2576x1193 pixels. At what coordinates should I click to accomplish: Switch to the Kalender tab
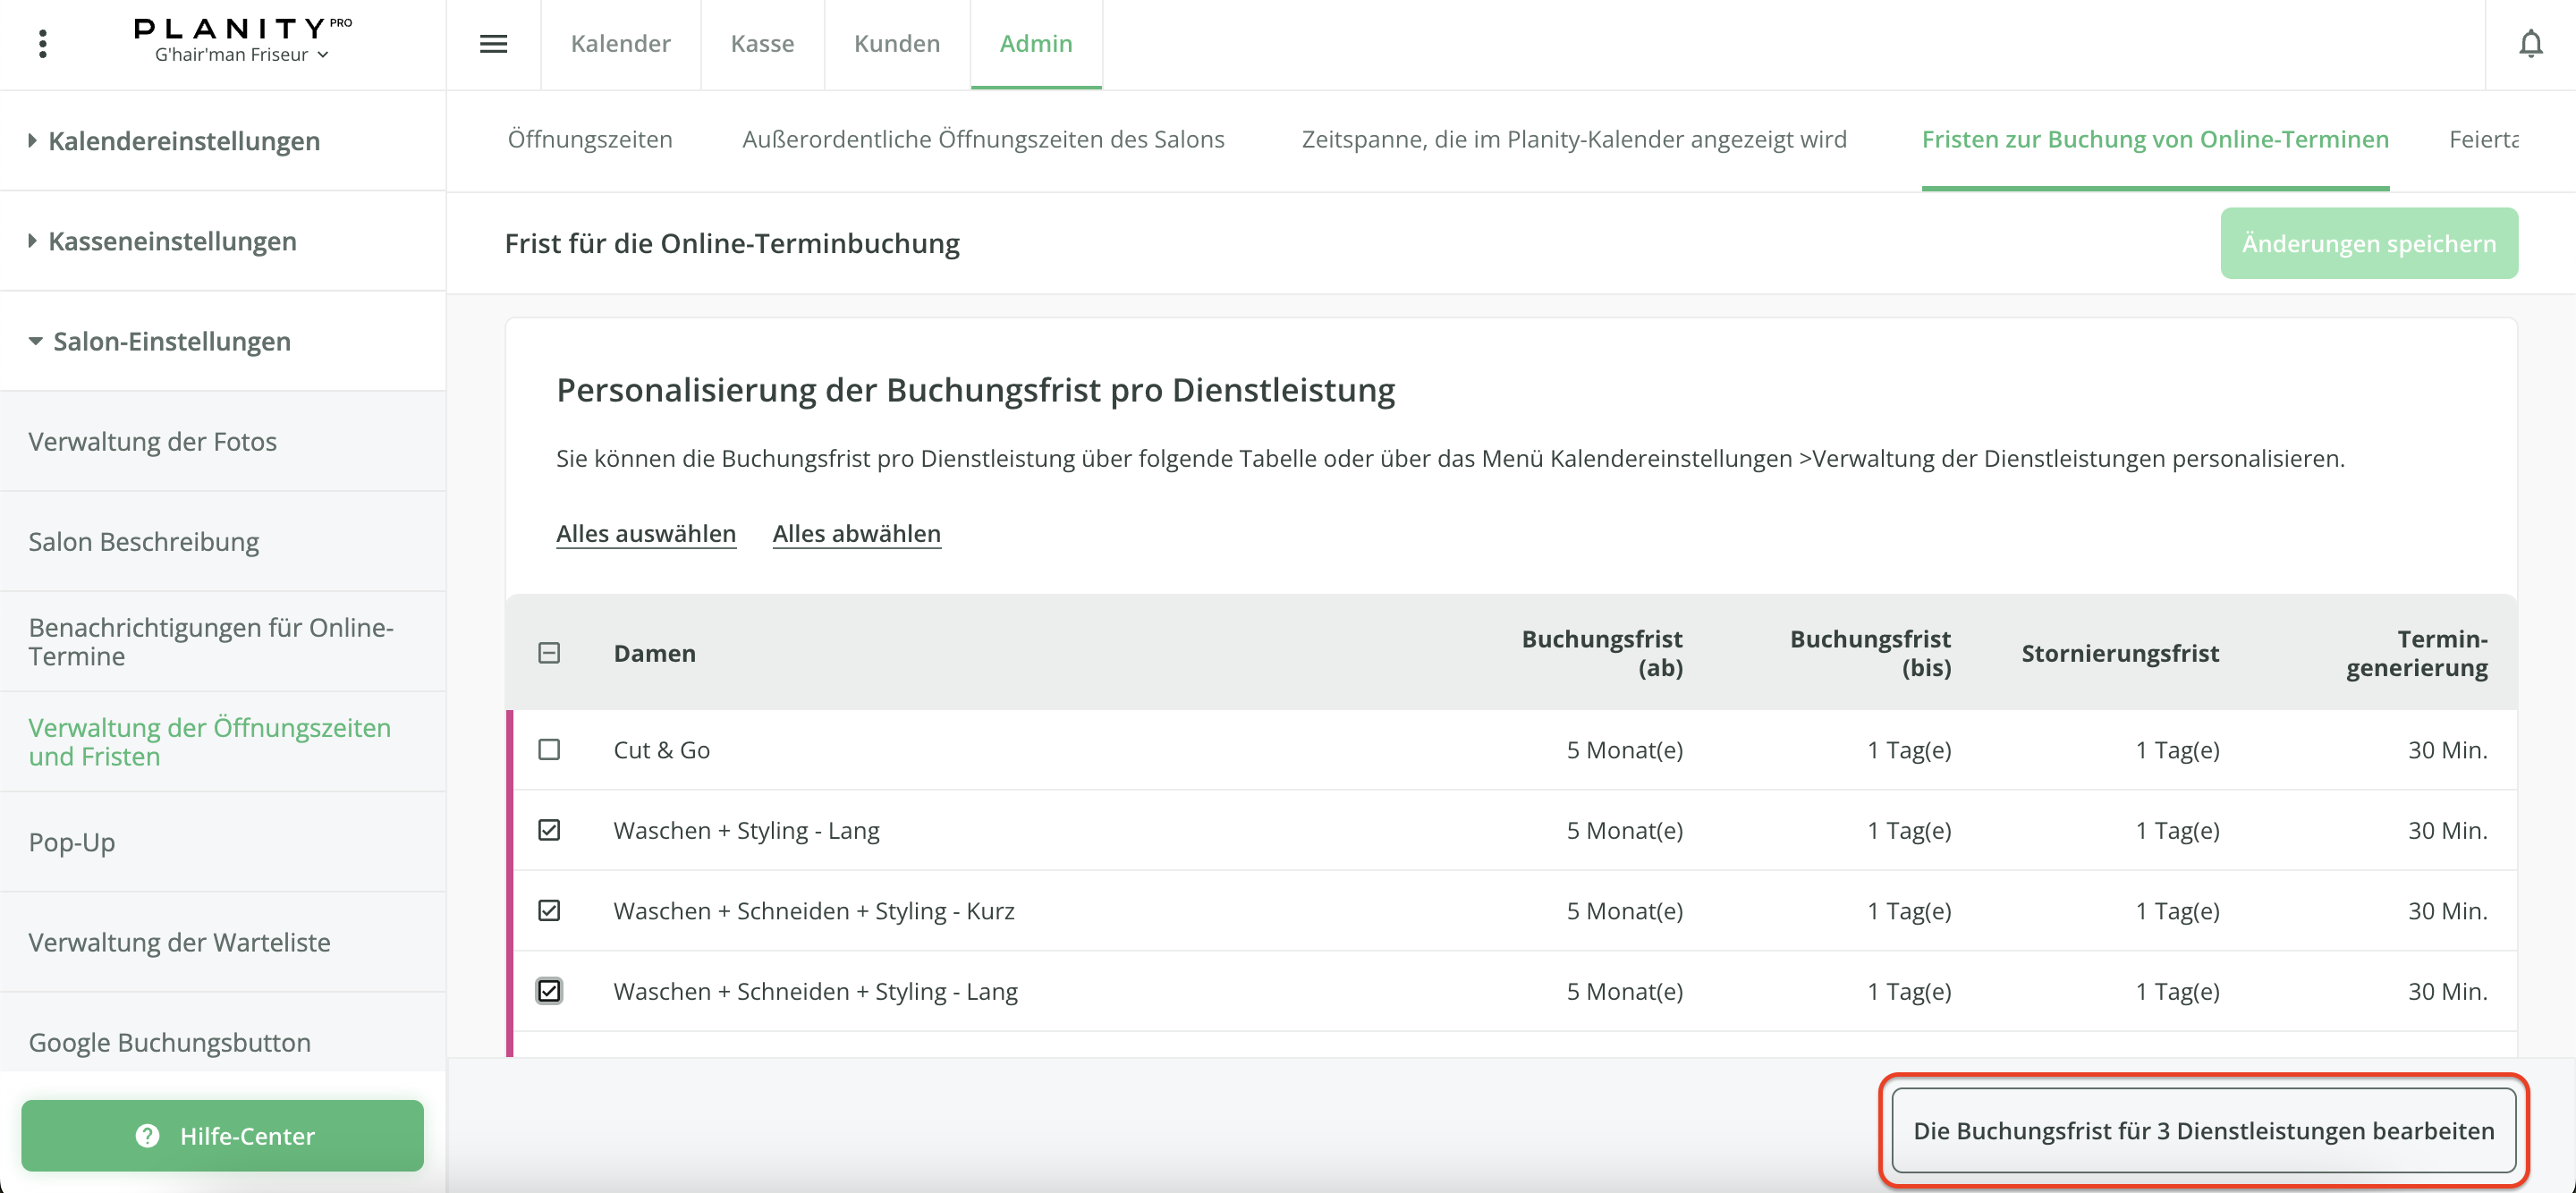pos(620,44)
